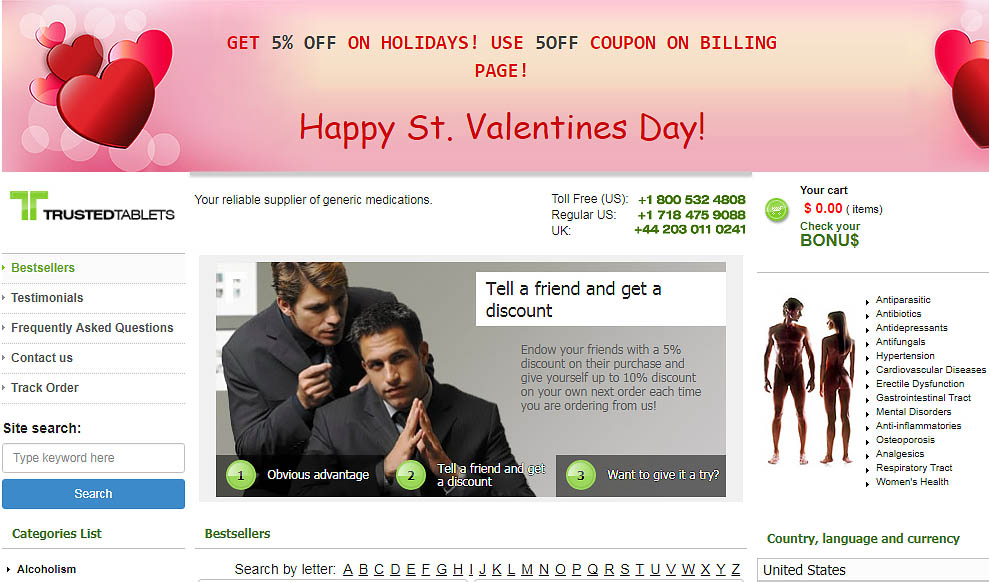The image size is (989, 582).
Task: Select step 1 Obvious advantage circle
Action: (x=240, y=475)
